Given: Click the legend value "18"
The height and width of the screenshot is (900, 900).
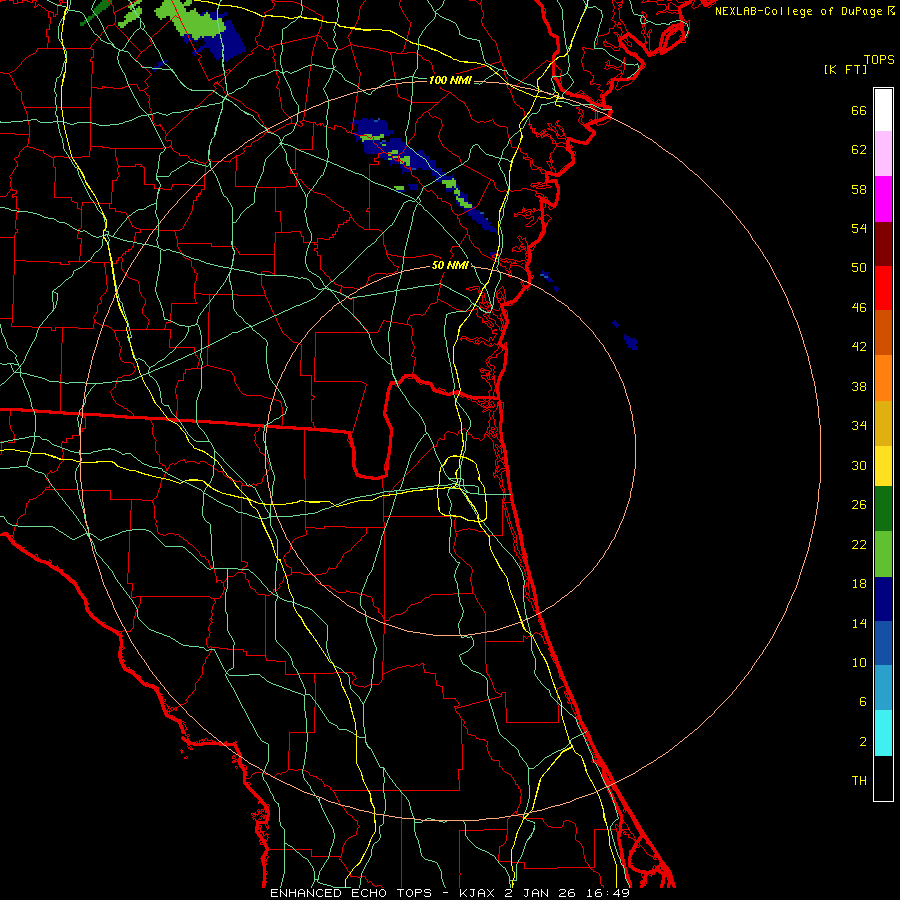Looking at the screenshot, I should coord(859,584).
